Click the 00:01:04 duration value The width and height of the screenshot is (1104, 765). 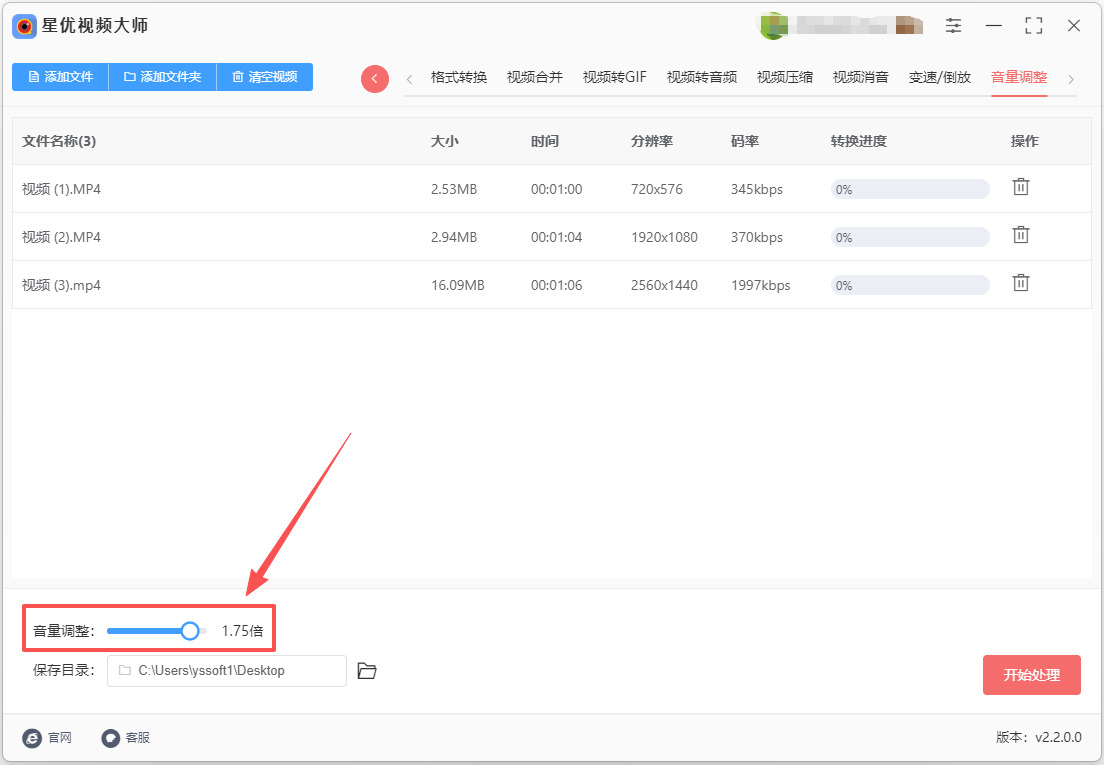pyautogui.click(x=556, y=237)
